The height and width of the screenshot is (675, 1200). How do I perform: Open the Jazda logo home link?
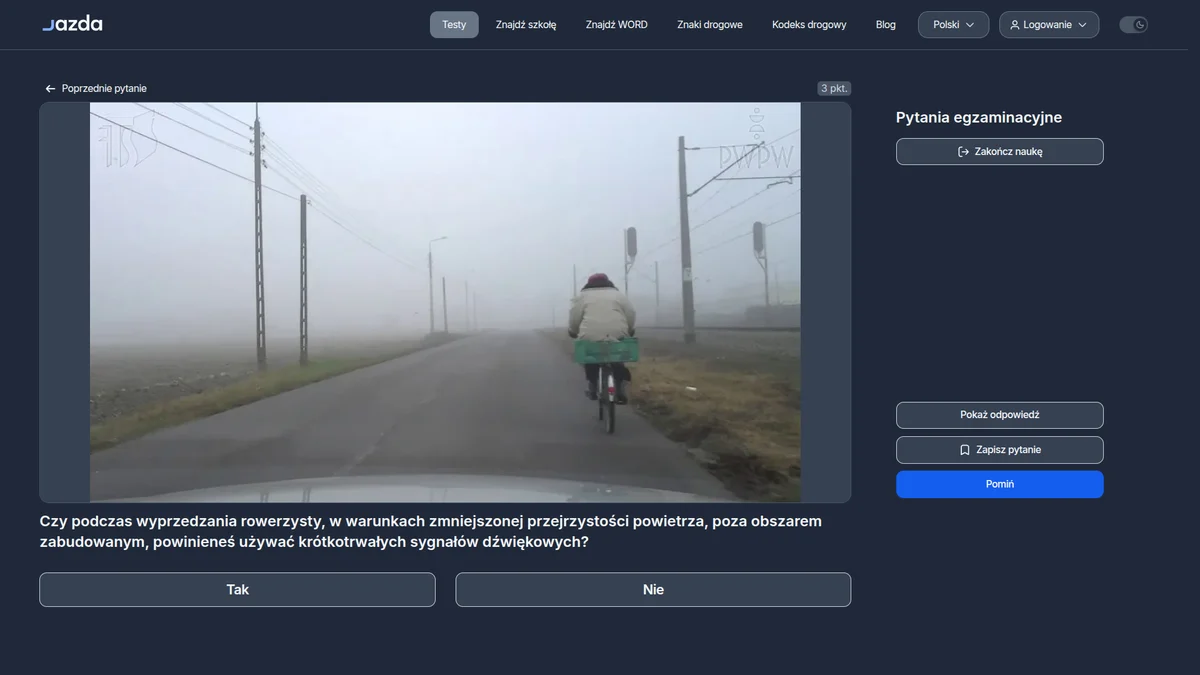point(72,24)
